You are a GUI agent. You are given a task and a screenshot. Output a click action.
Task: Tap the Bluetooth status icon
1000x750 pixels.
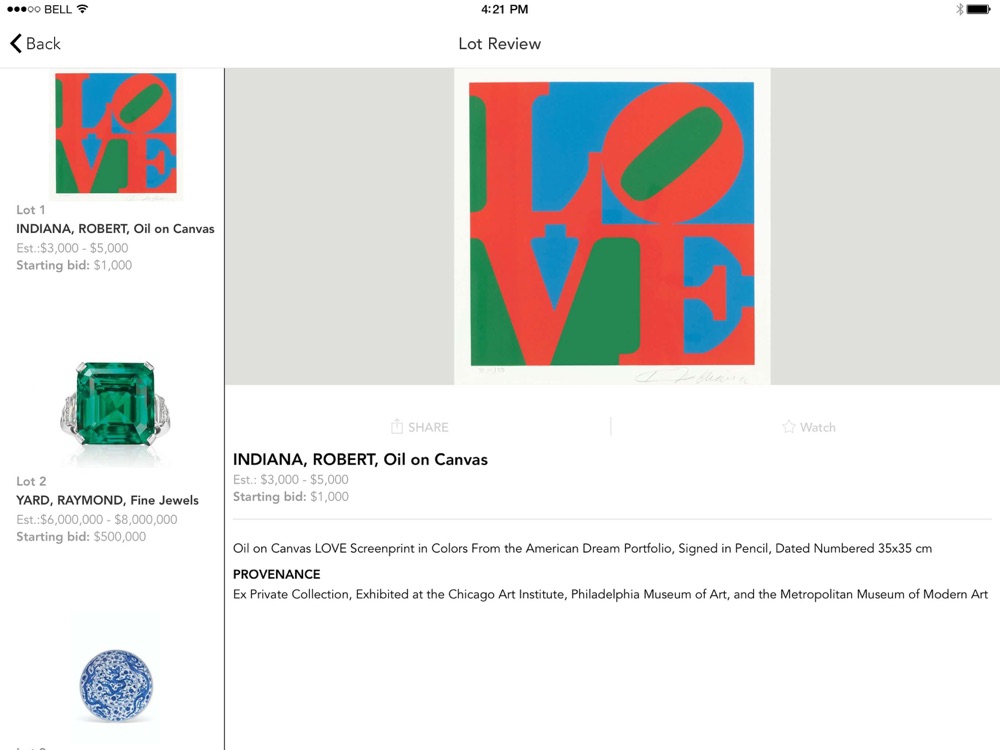[x=959, y=9]
